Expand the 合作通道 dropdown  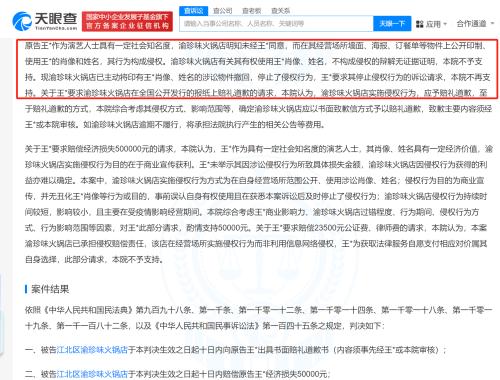pyautogui.click(x=475, y=24)
